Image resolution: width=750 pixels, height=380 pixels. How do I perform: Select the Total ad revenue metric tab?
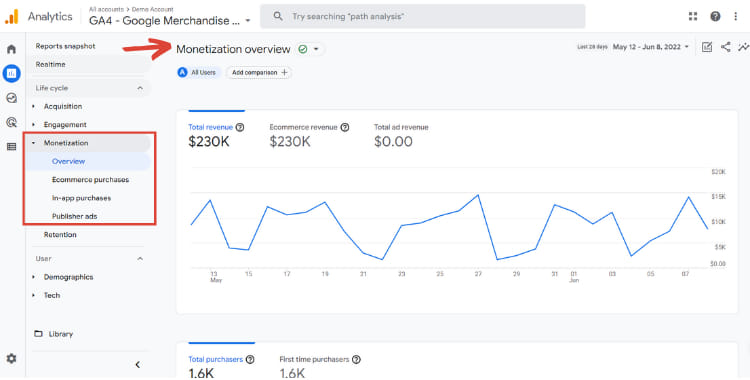(x=401, y=135)
